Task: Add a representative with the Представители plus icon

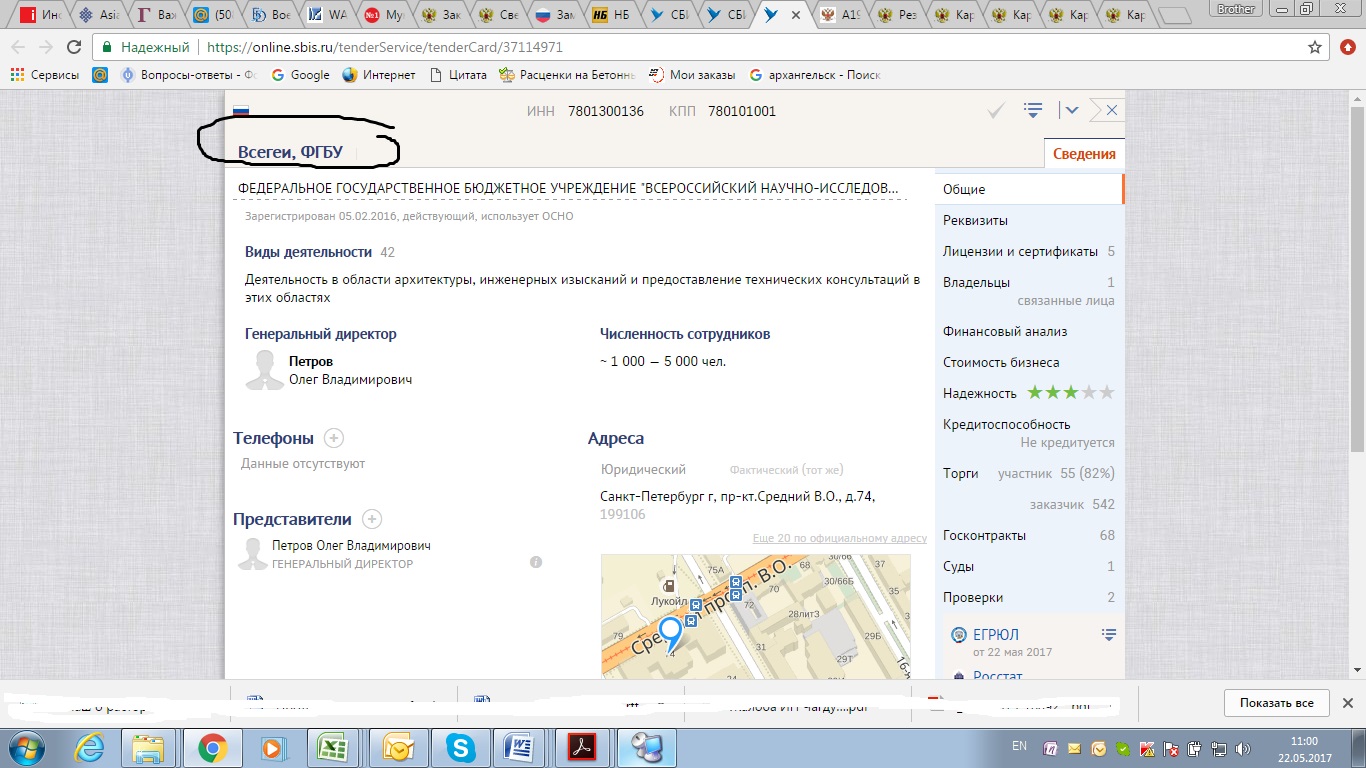Action: (x=372, y=519)
